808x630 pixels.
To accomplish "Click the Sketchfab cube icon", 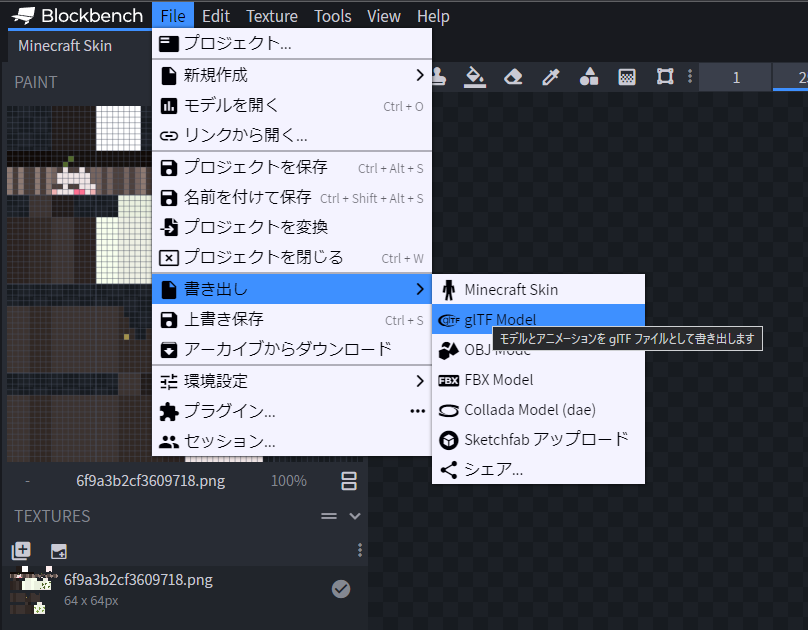I will tap(448, 440).
